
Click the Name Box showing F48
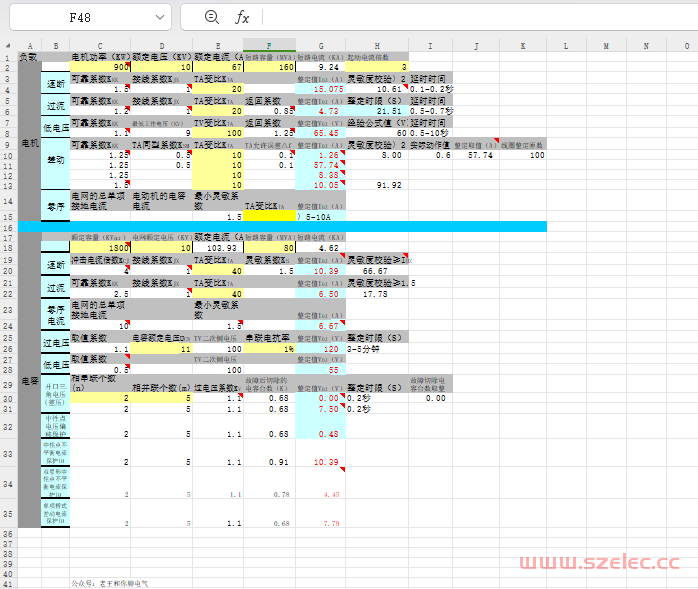[90, 17]
